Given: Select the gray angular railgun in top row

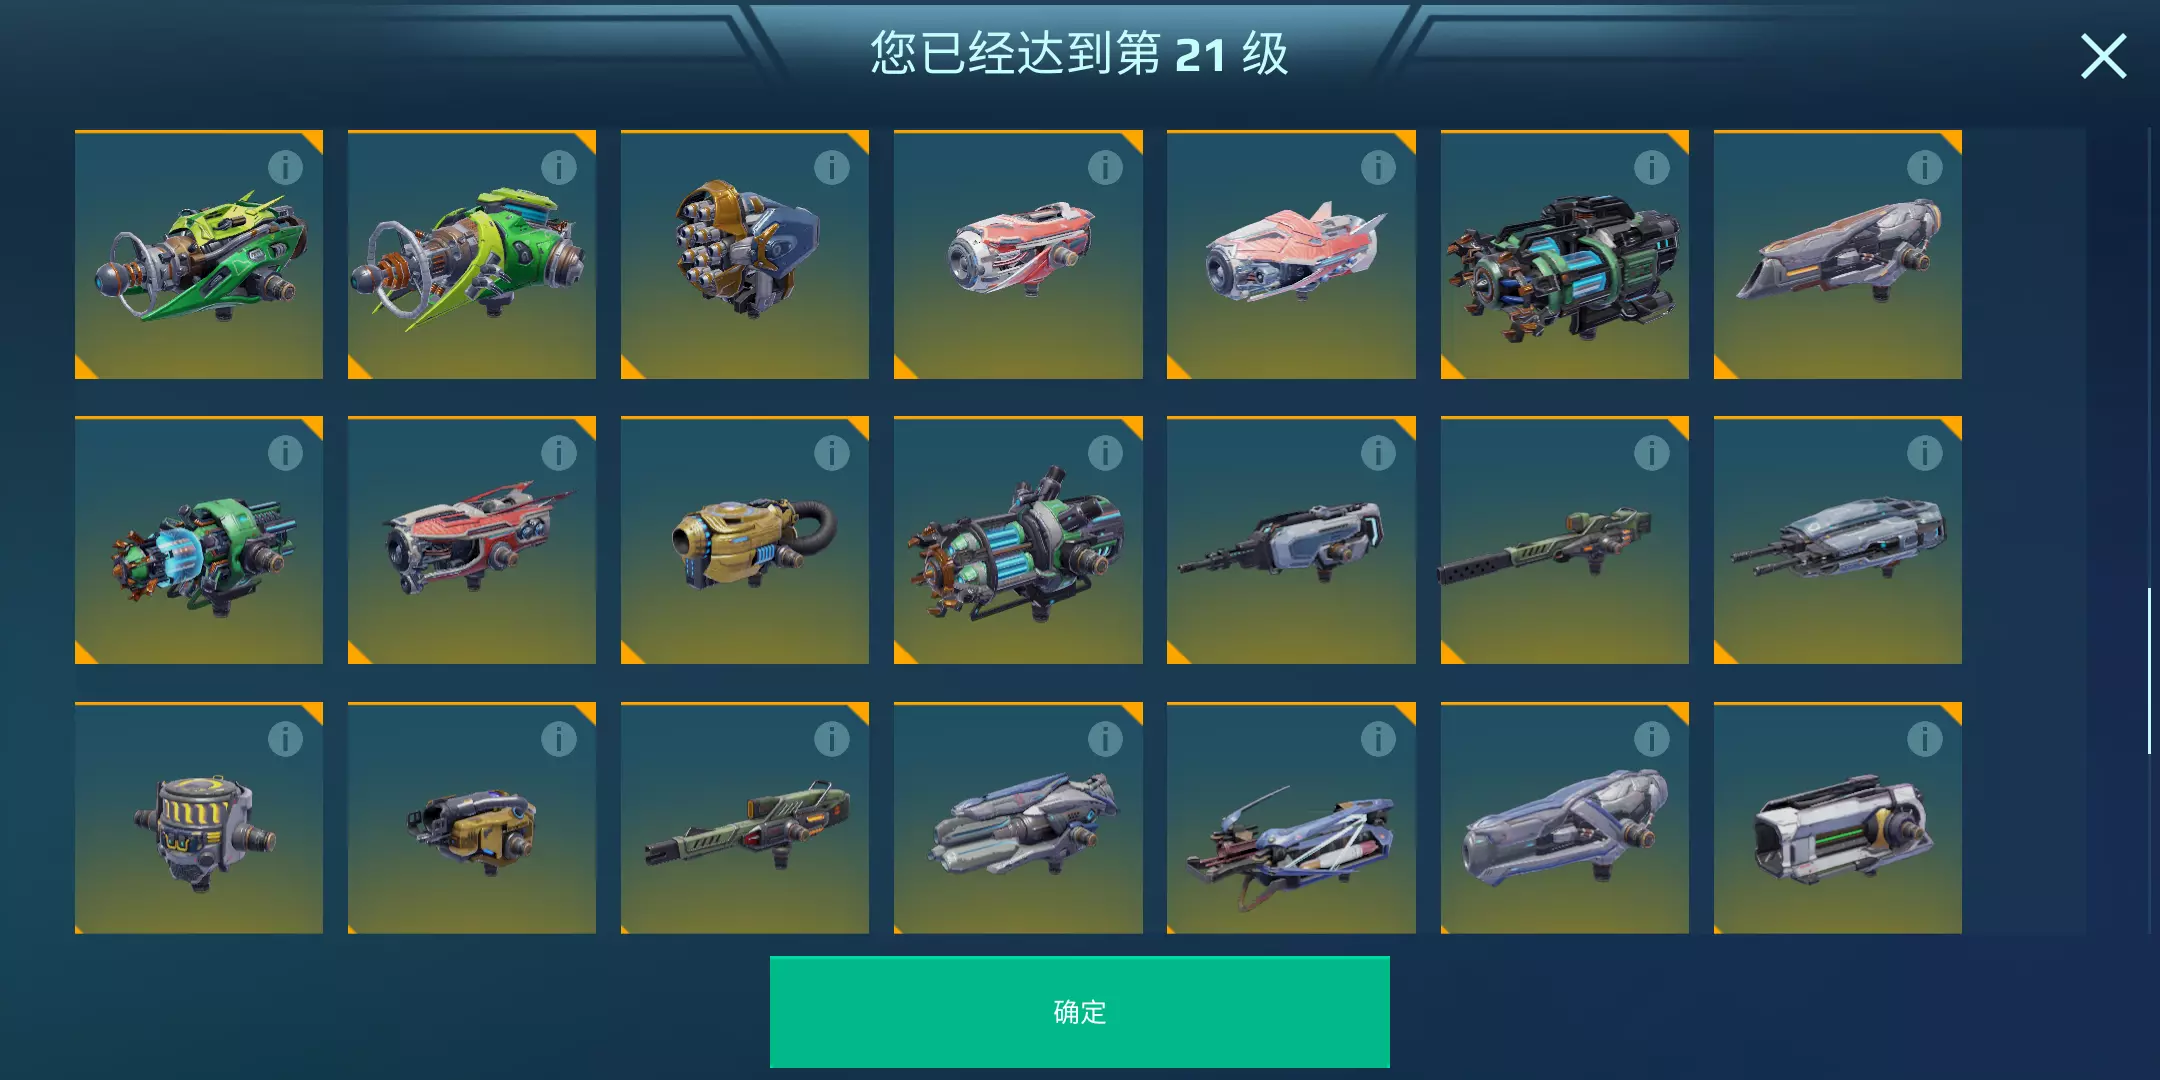Looking at the screenshot, I should tap(1838, 255).
